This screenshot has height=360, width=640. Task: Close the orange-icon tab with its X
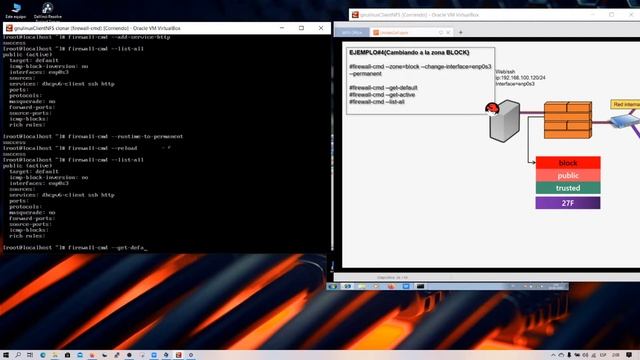point(448,32)
